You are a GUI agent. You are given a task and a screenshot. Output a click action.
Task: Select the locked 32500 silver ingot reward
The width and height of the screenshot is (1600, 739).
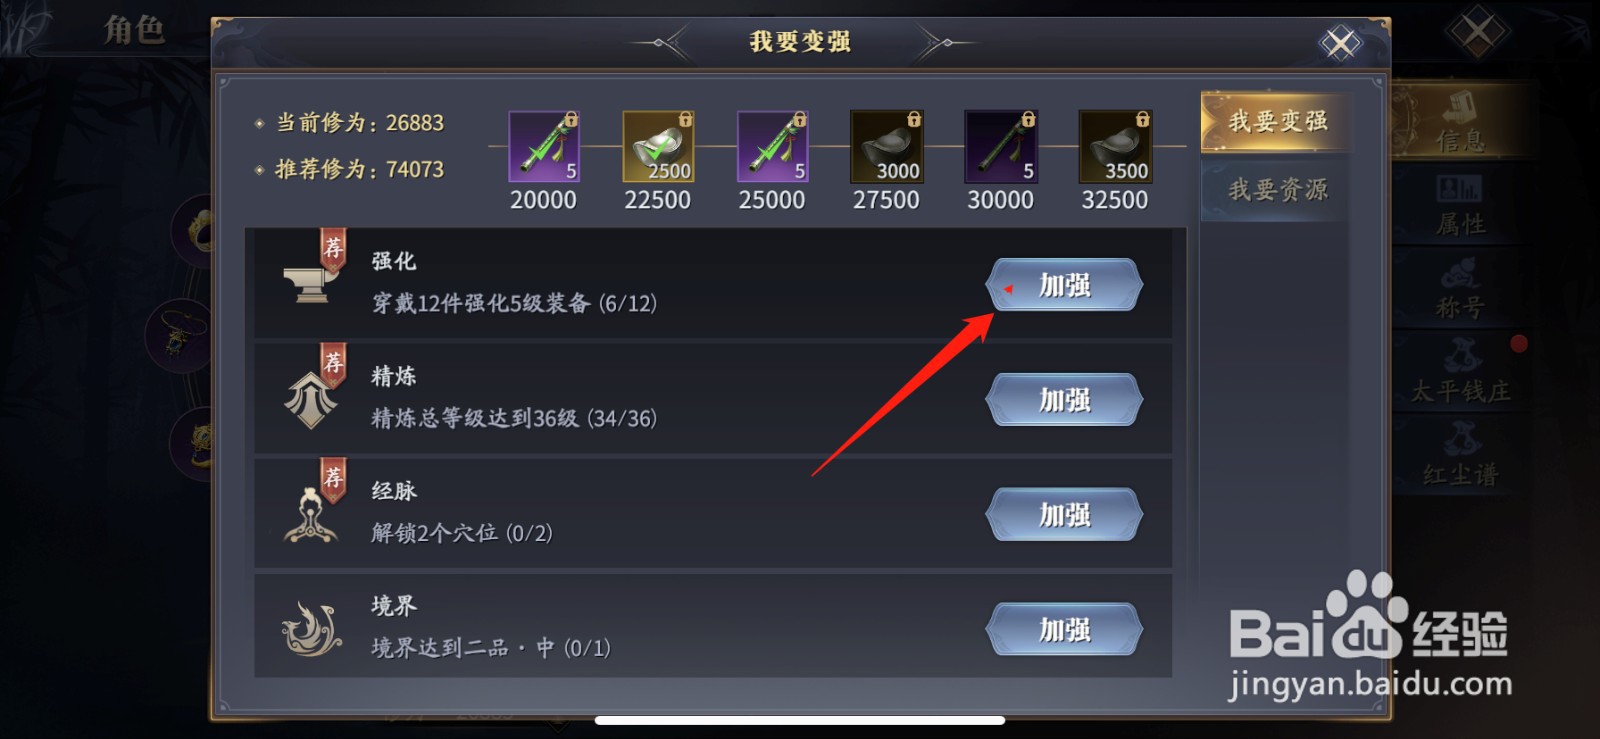tap(1115, 146)
